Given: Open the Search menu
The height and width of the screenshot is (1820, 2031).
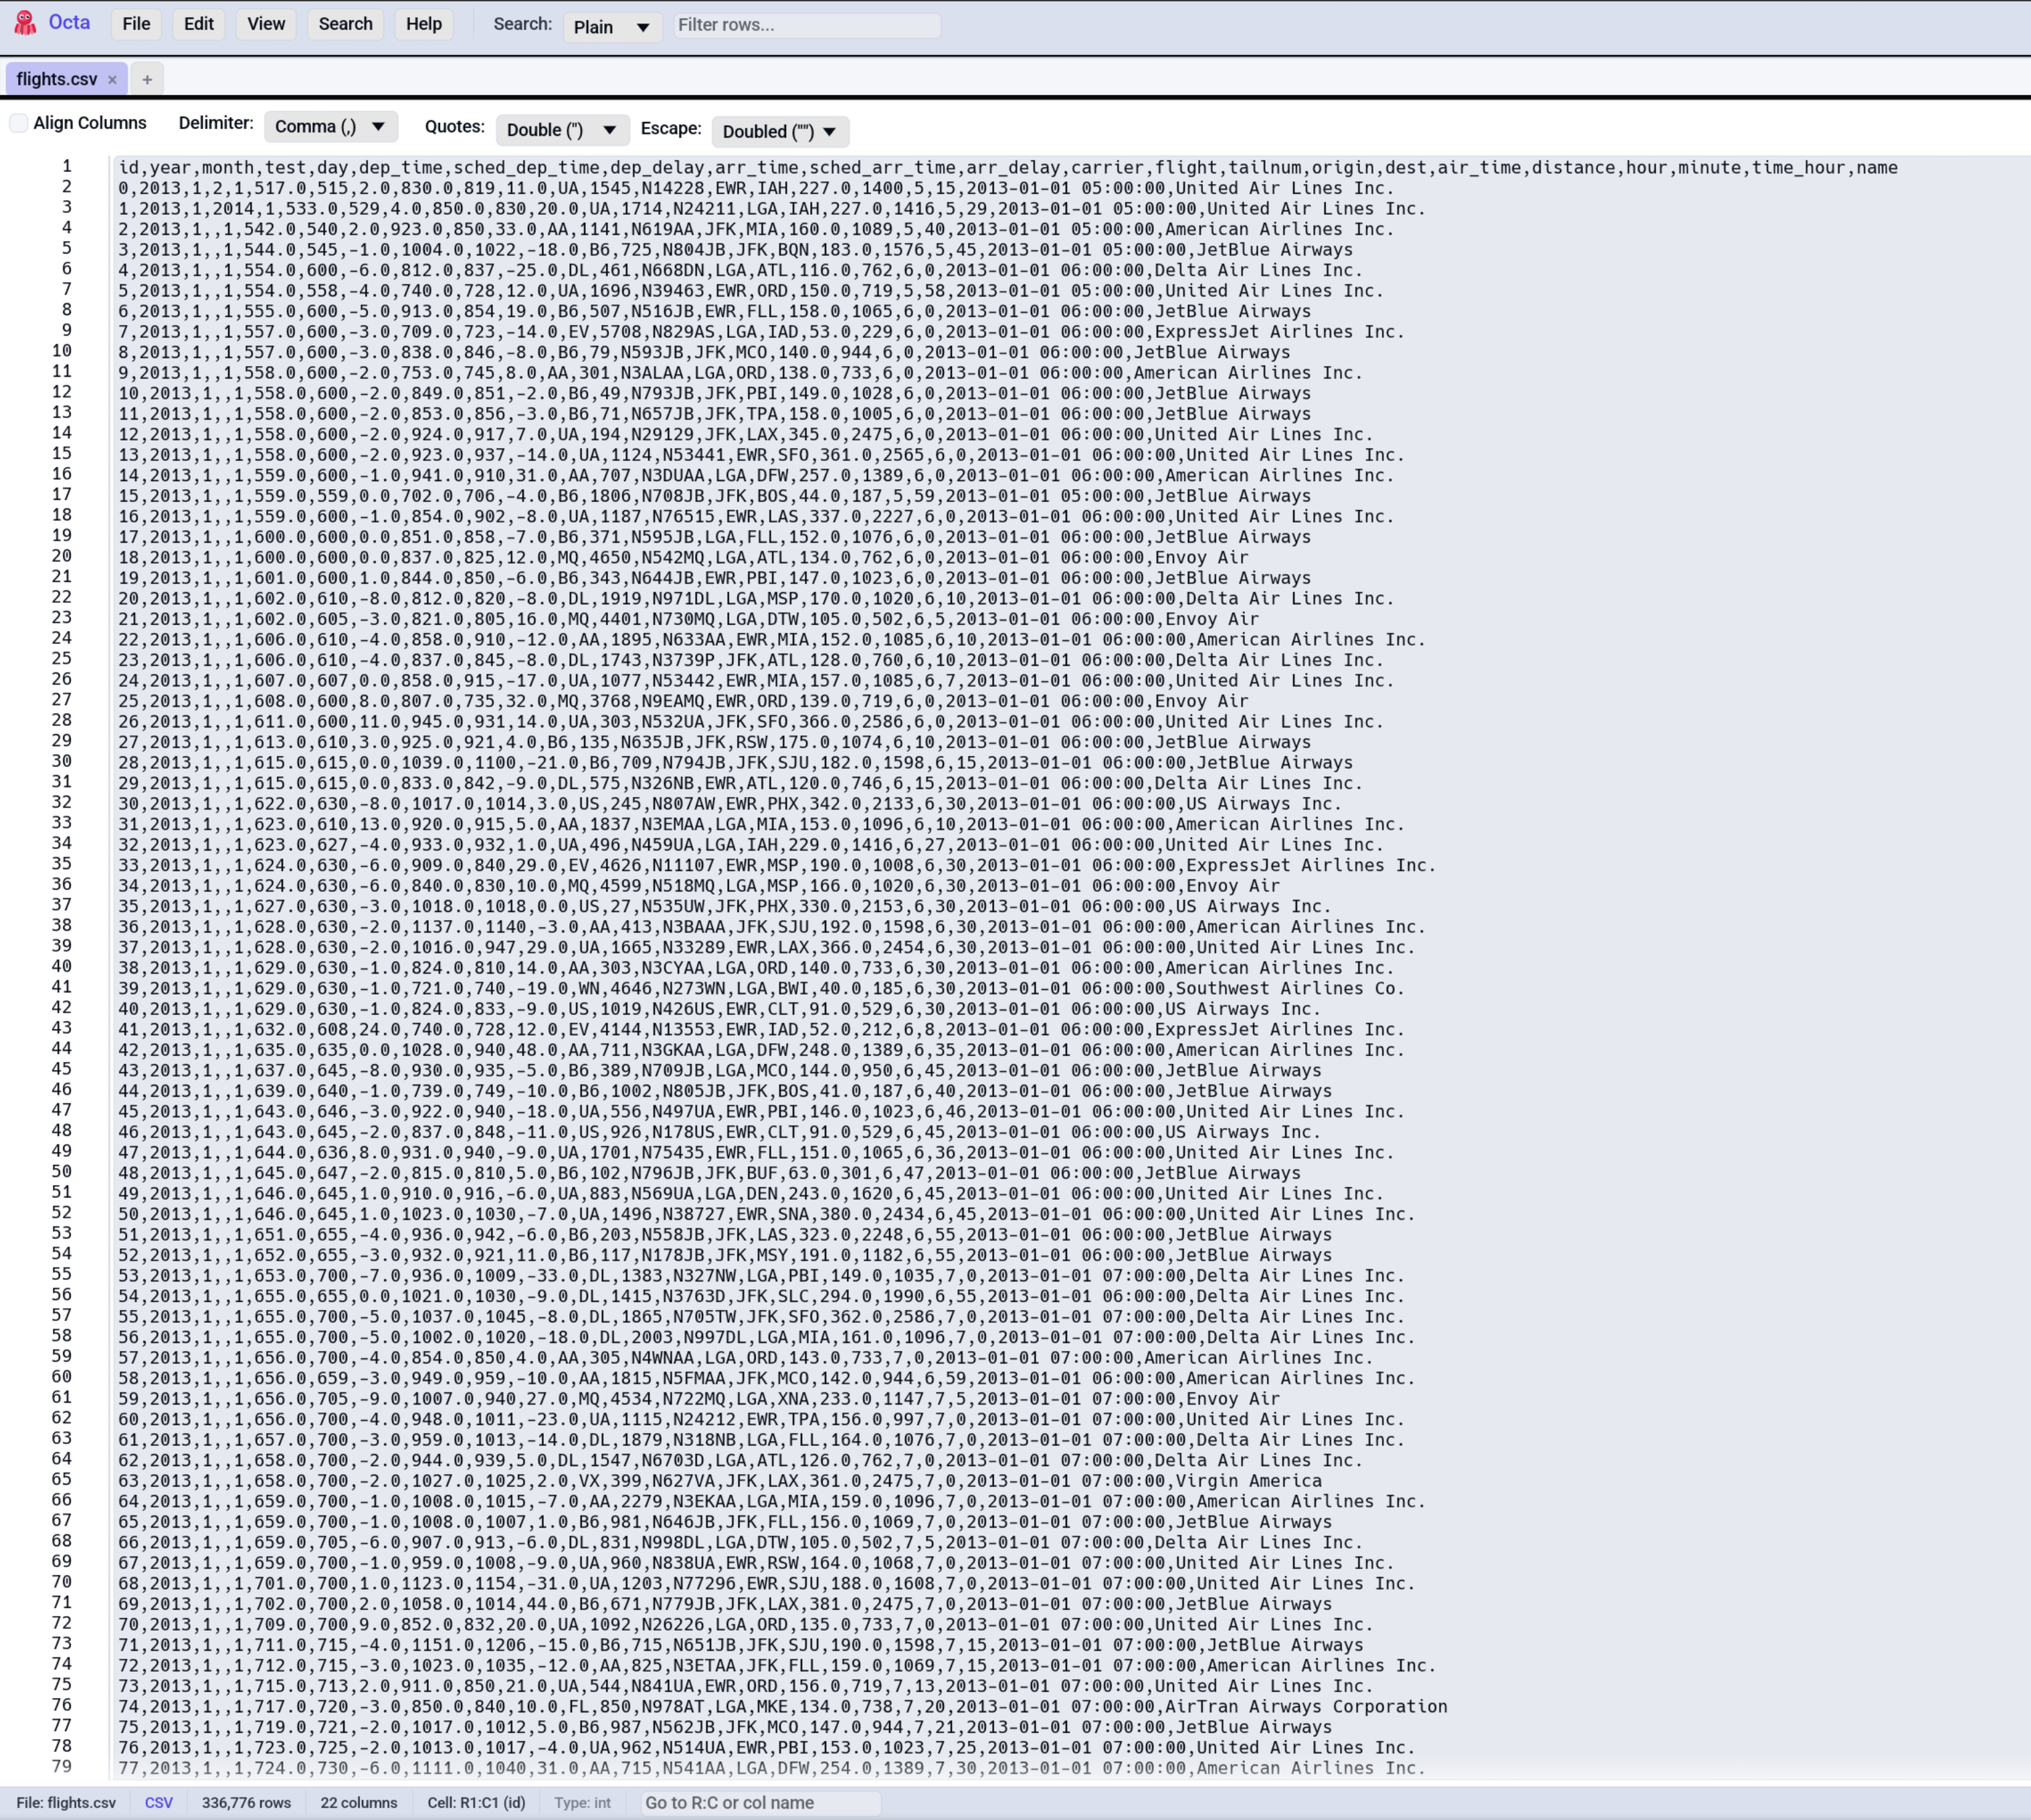Looking at the screenshot, I should pyautogui.click(x=346, y=24).
